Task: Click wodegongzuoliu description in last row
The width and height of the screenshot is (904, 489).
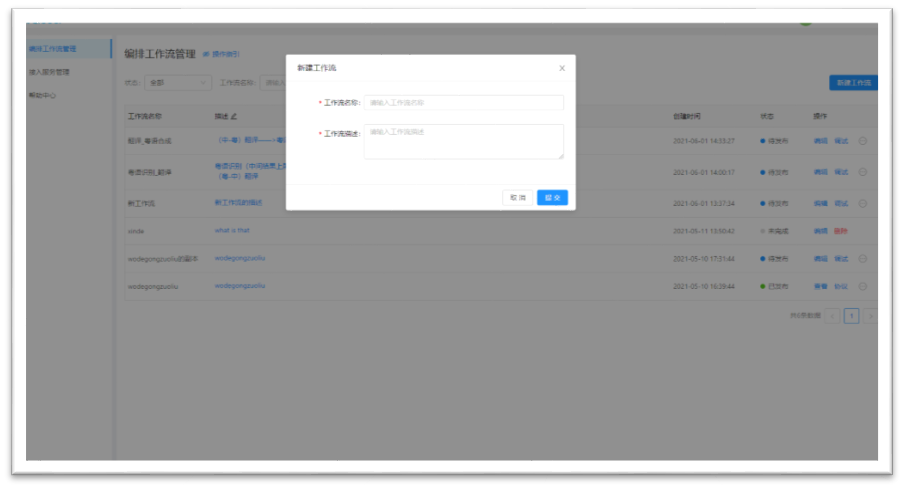Action: coord(240,285)
